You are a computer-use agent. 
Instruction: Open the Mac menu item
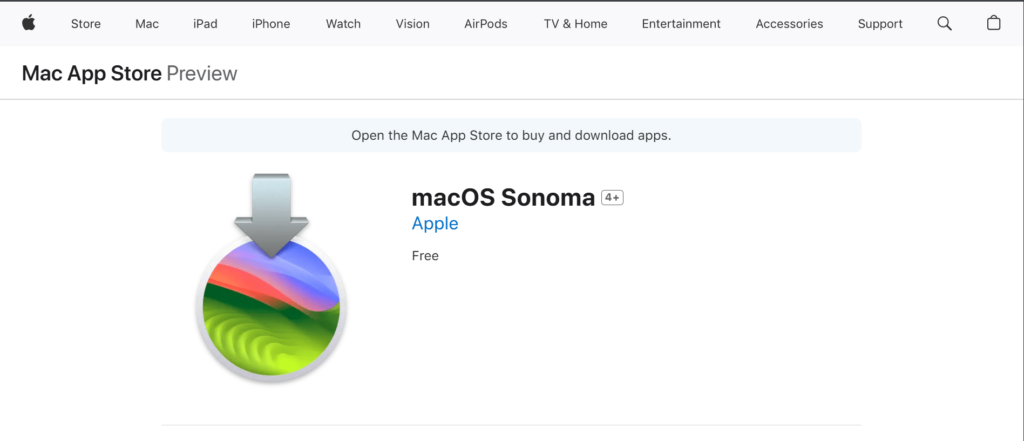click(147, 24)
